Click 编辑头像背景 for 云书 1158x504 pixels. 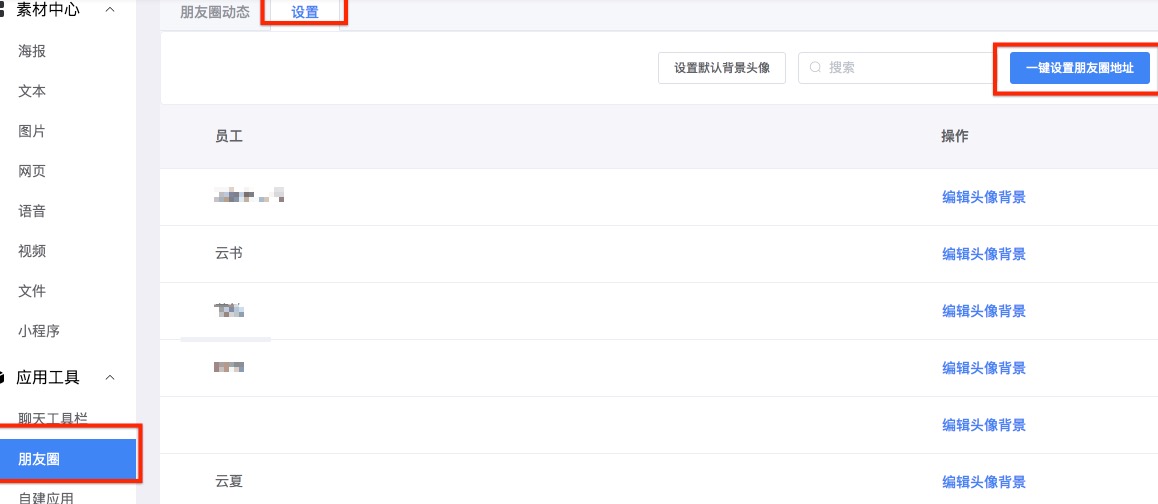(984, 254)
